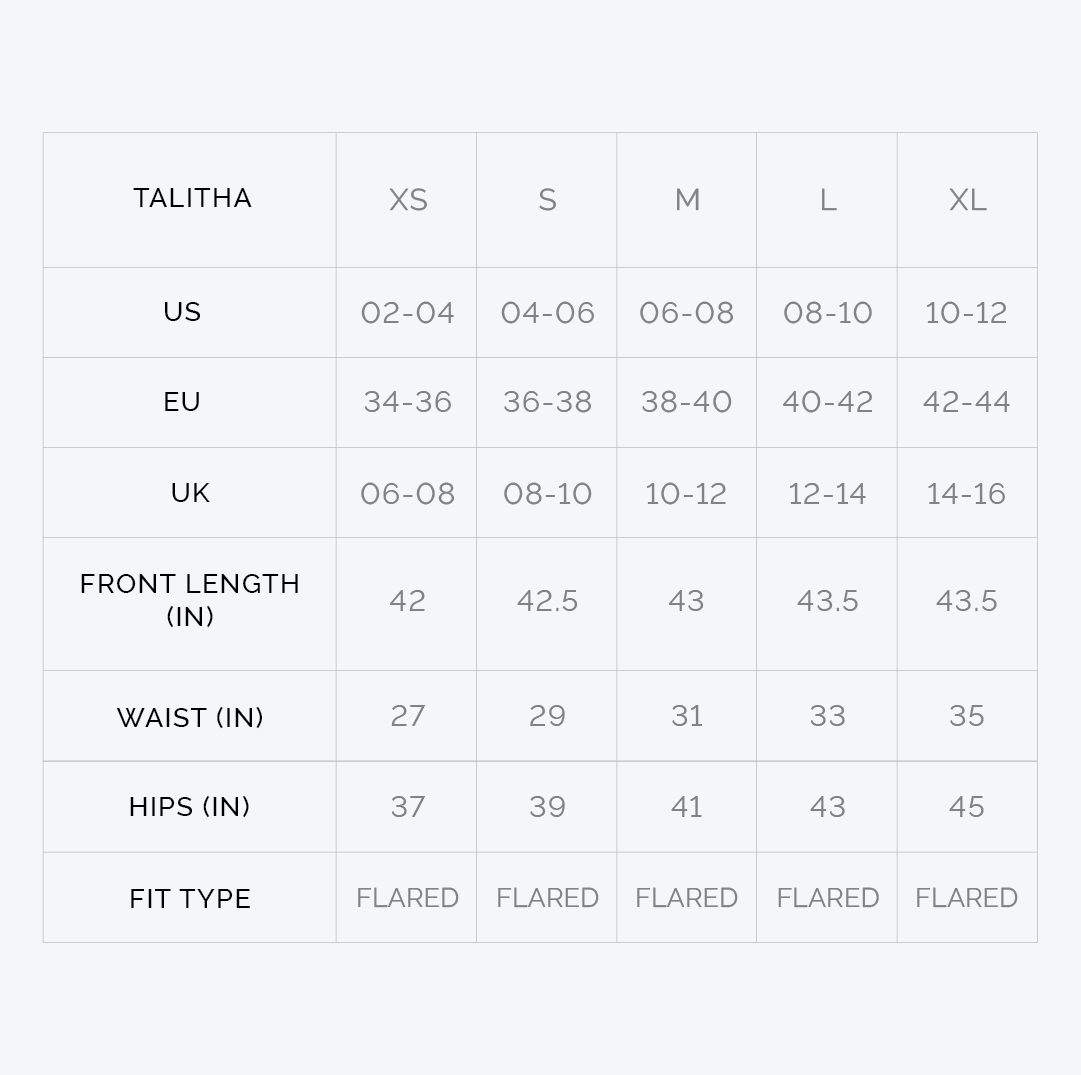Viewport: 1081px width, 1075px height.
Task: Select hips measurement 45 cell
Action: [967, 807]
